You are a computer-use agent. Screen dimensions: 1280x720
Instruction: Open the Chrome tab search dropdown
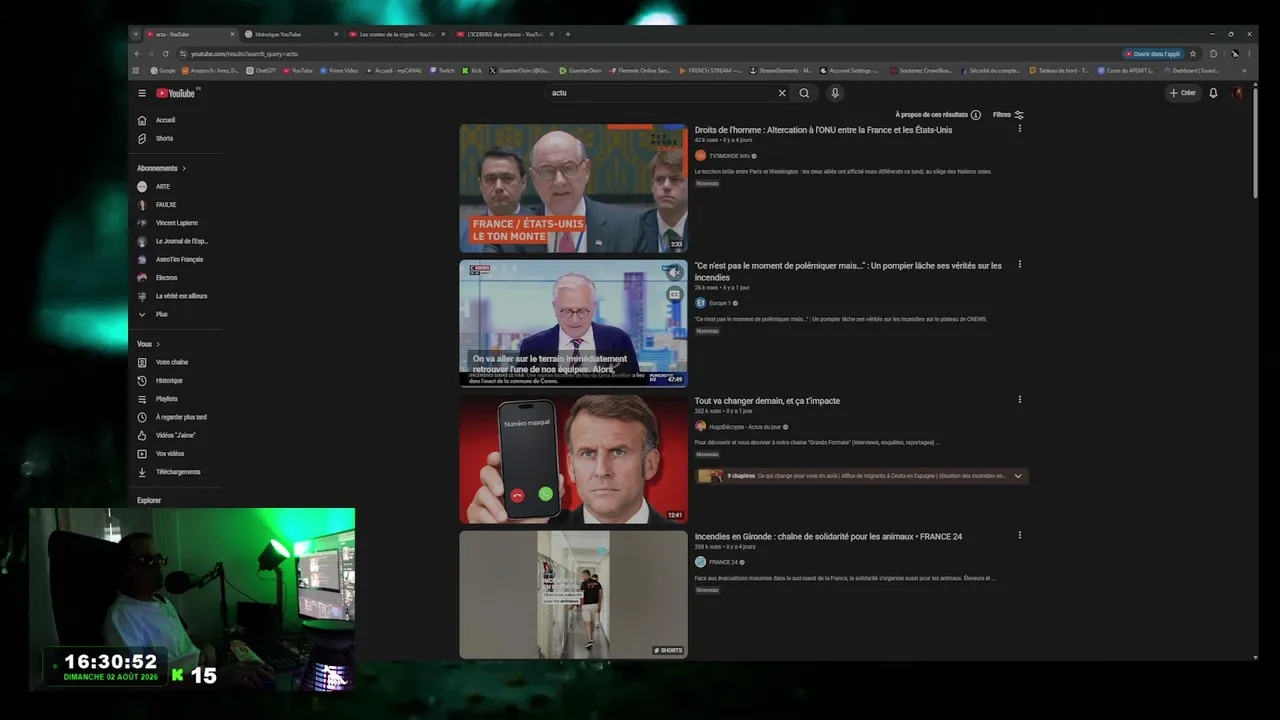(135, 34)
